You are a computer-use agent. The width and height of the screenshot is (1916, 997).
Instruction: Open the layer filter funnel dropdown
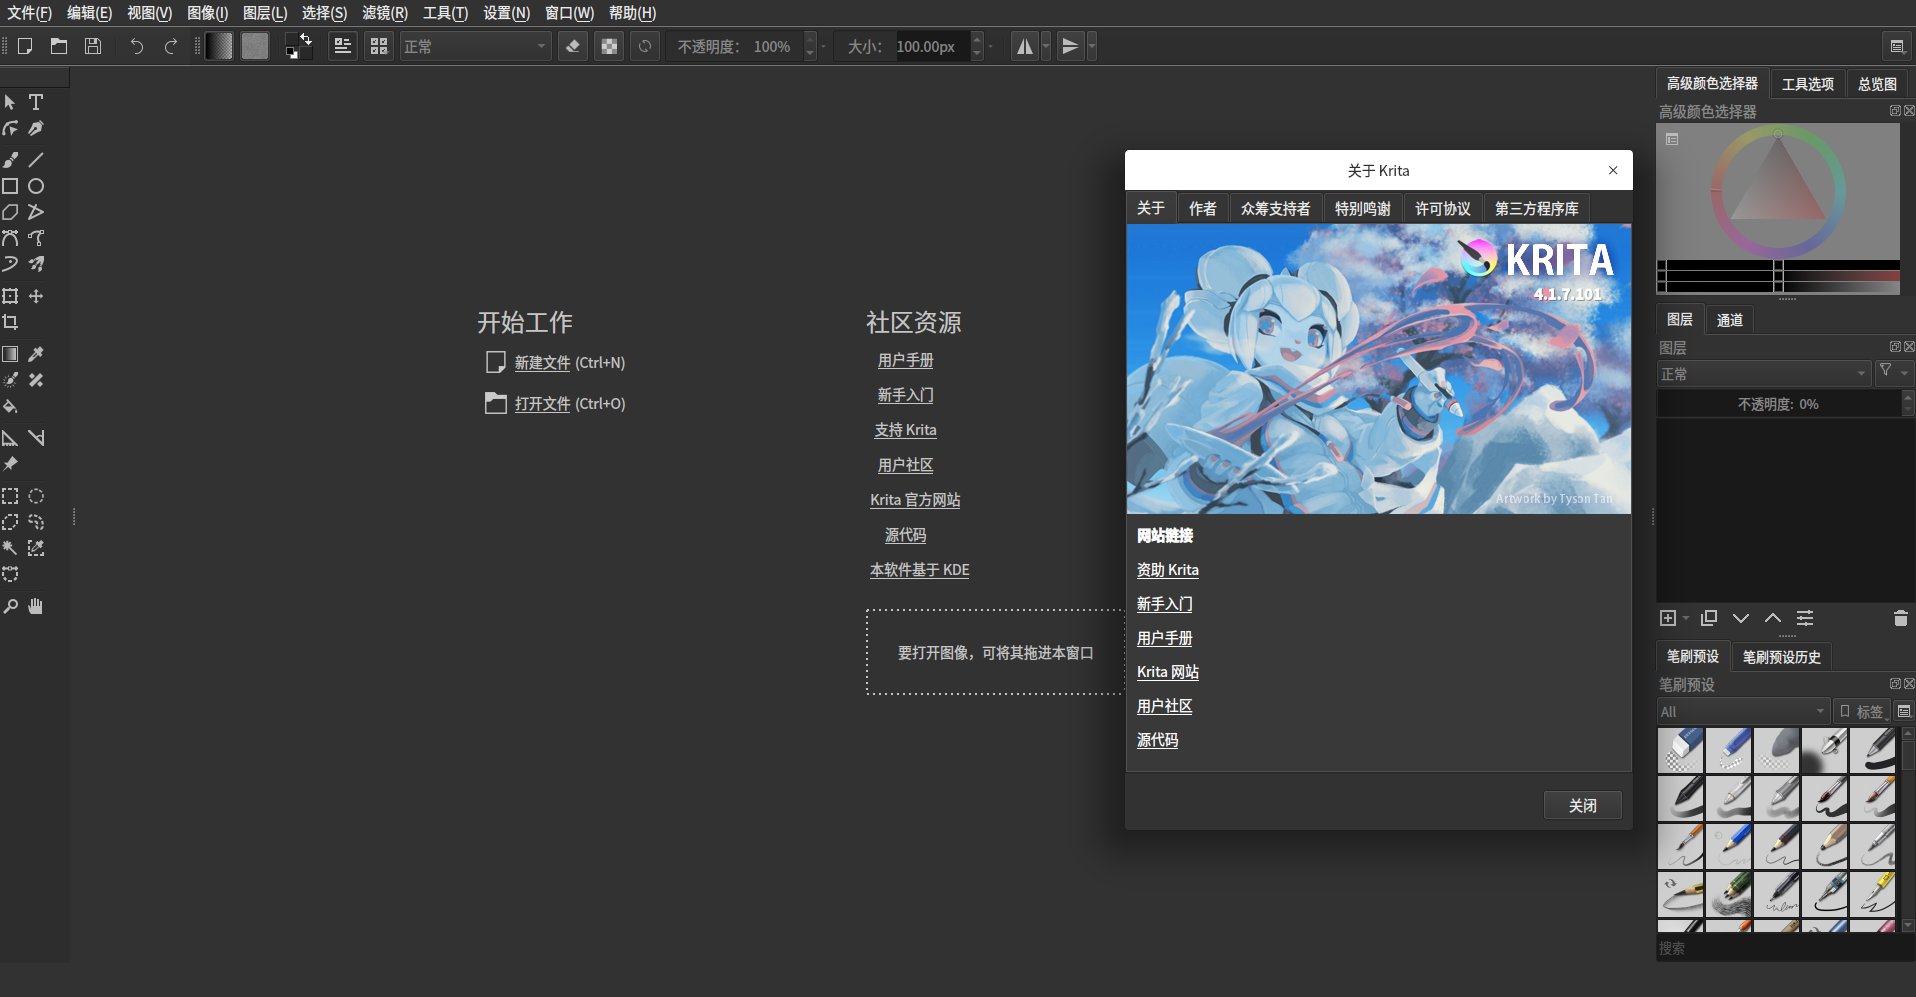1892,372
